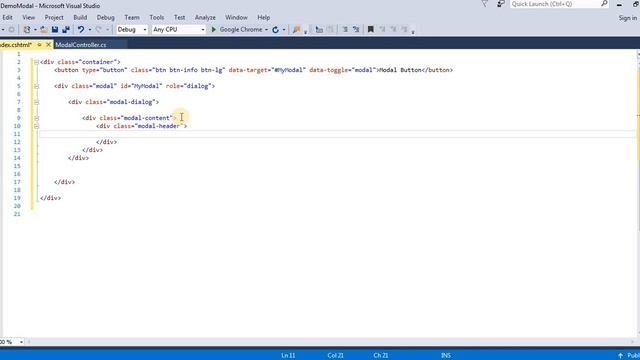The image size is (640, 360).
Task: Open the Help menu
Action: [263, 18]
